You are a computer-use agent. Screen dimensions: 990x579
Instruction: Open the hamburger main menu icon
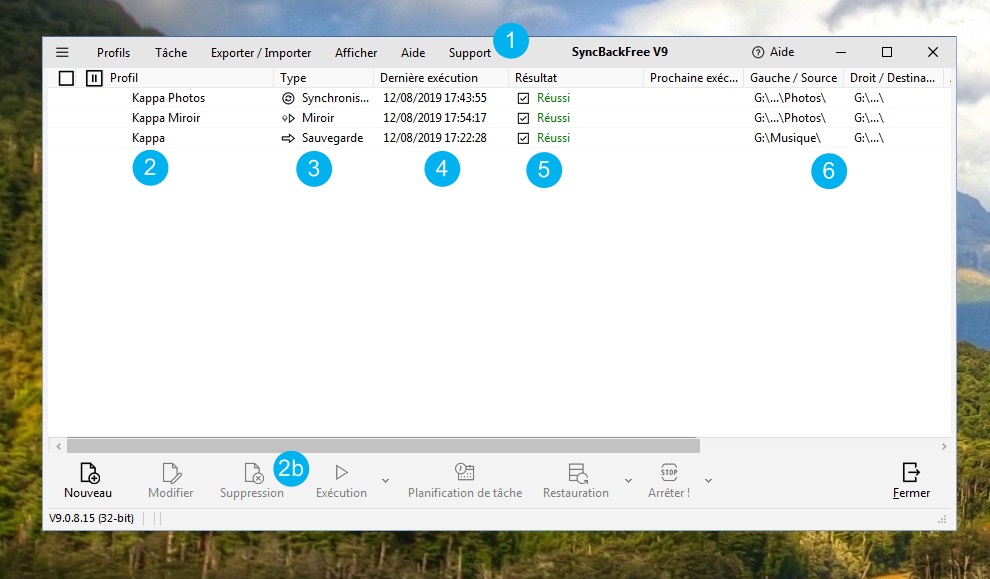point(62,52)
